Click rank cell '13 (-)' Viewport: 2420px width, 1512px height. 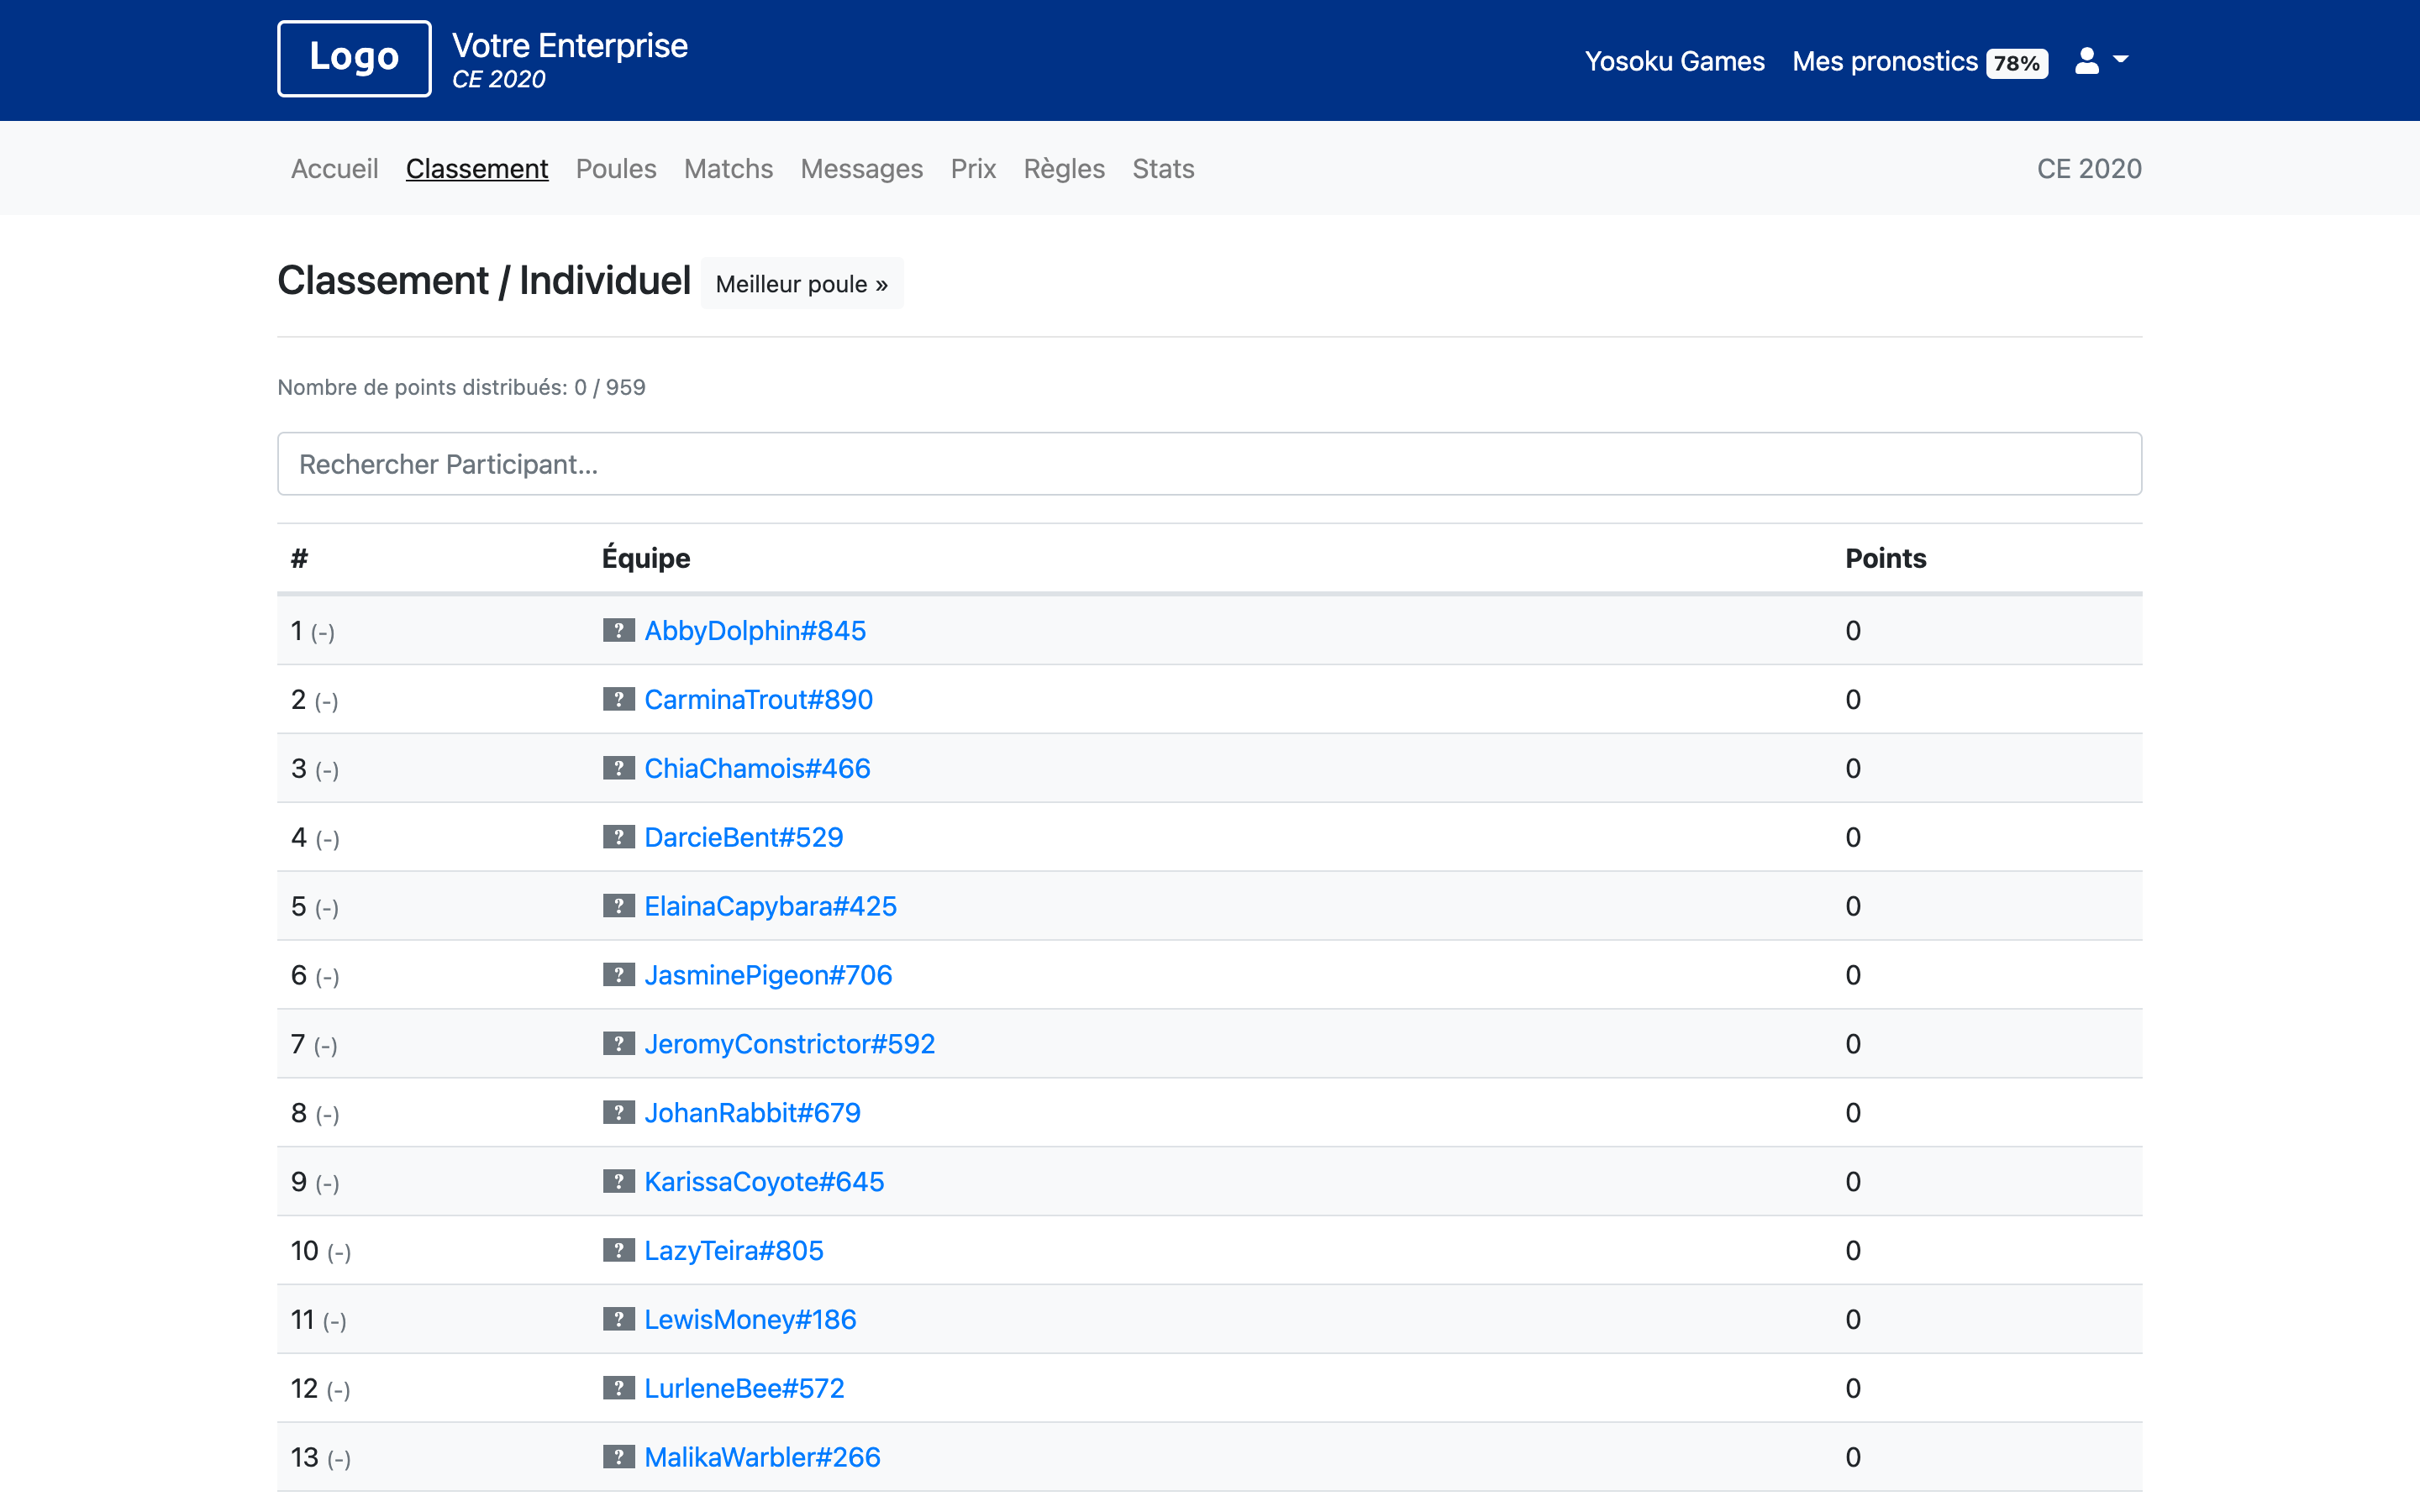(321, 1459)
